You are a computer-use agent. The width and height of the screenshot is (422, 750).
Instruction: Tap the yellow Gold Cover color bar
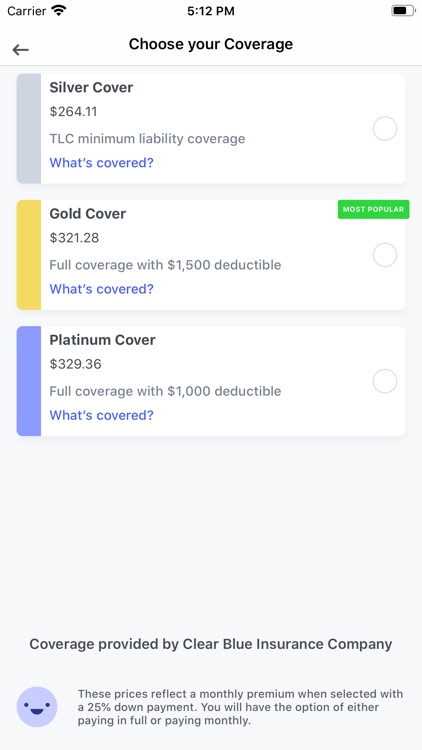tap(29, 255)
